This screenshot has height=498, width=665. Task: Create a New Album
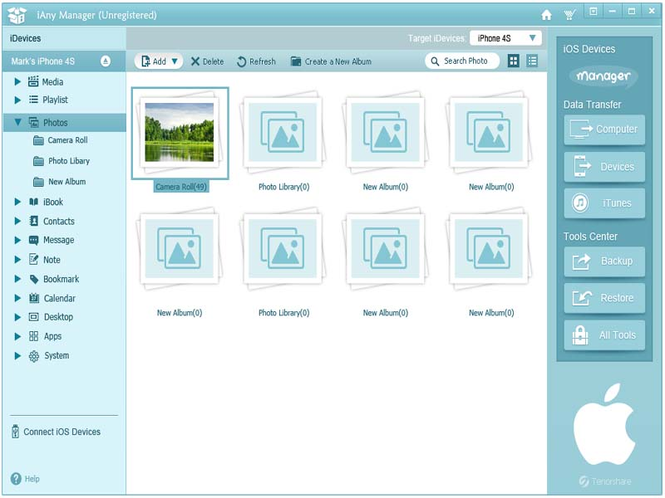coord(331,62)
